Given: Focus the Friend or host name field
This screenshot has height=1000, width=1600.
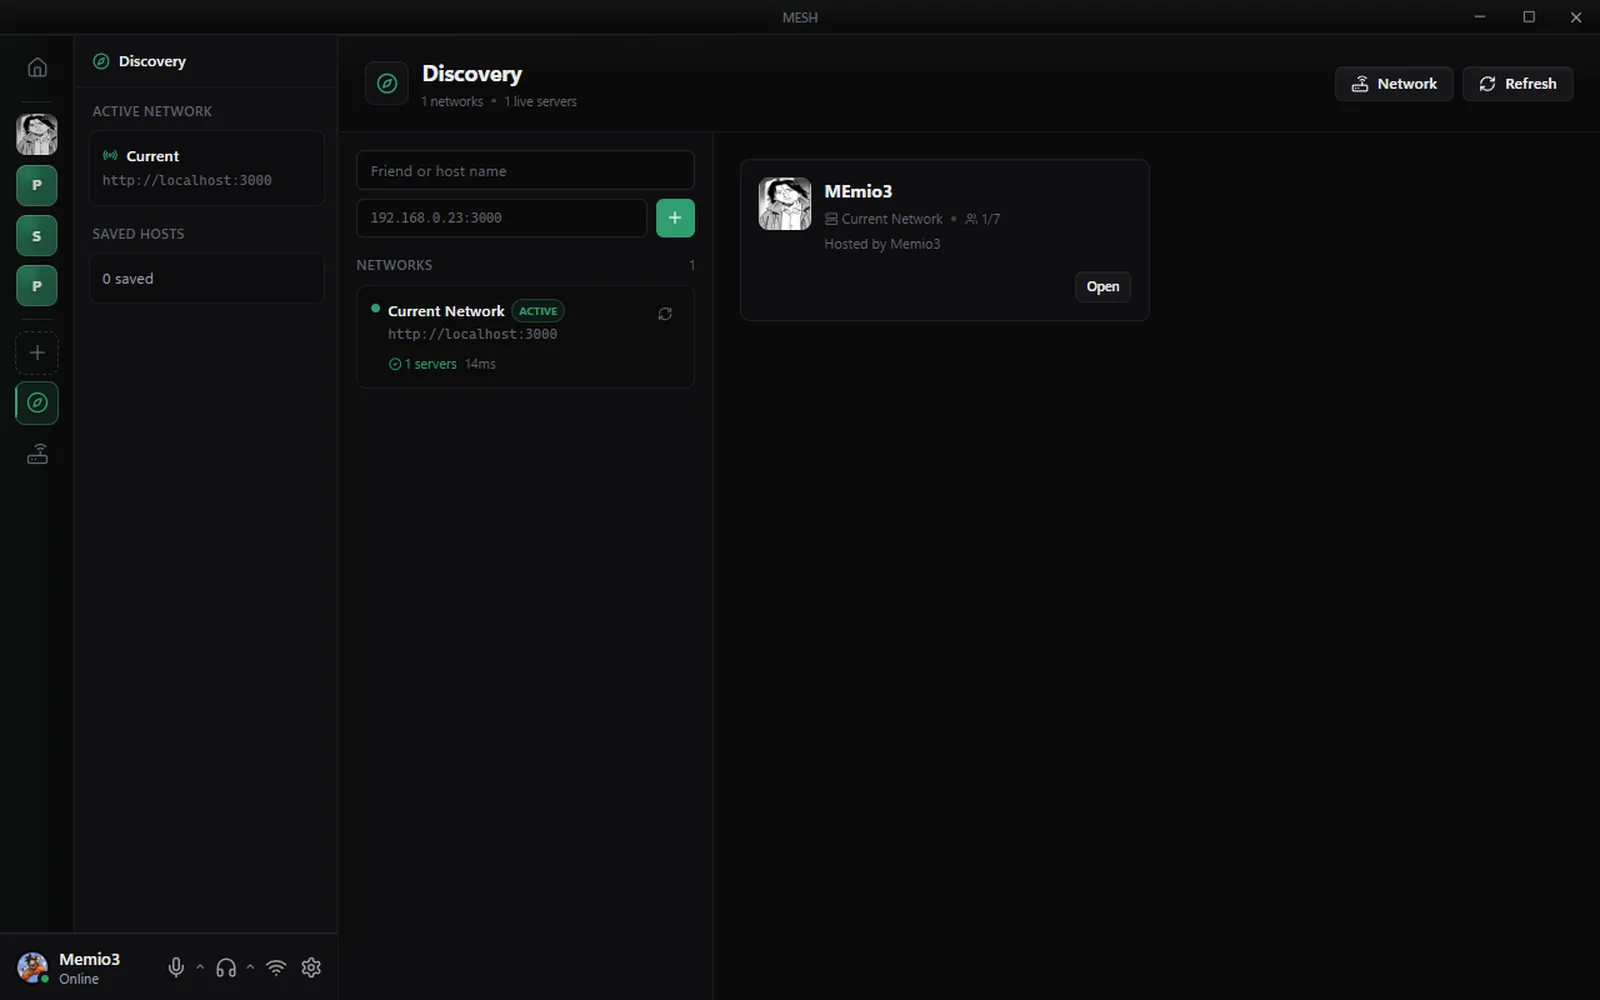Looking at the screenshot, I should coord(525,171).
